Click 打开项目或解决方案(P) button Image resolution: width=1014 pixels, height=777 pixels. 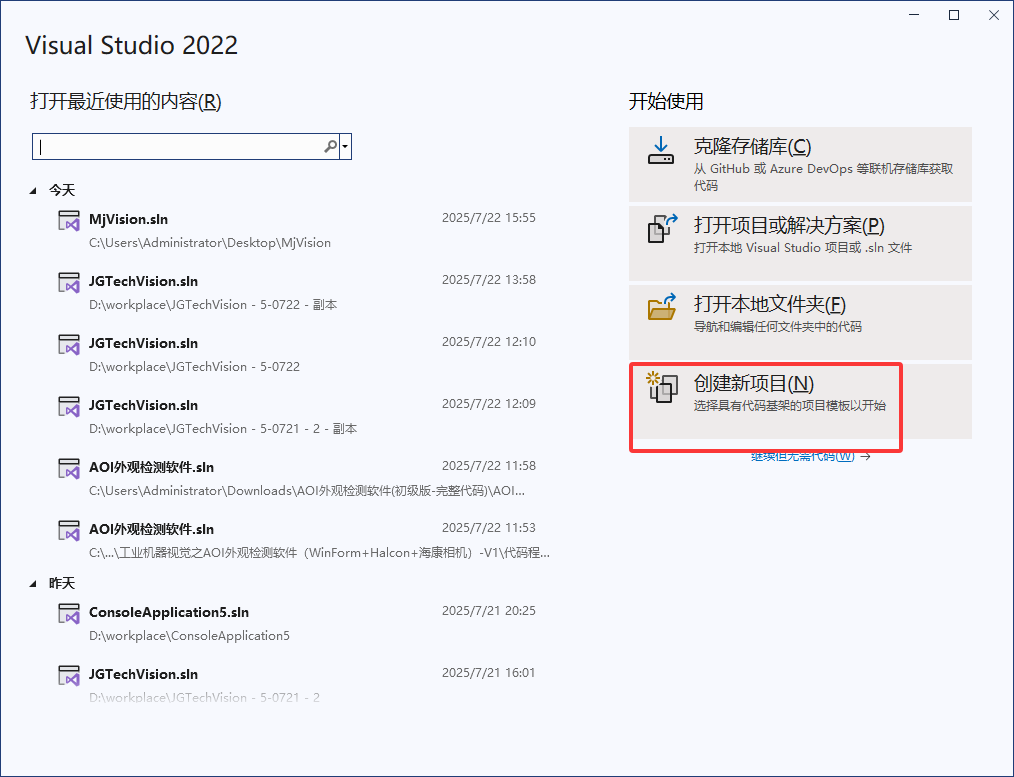tap(800, 243)
